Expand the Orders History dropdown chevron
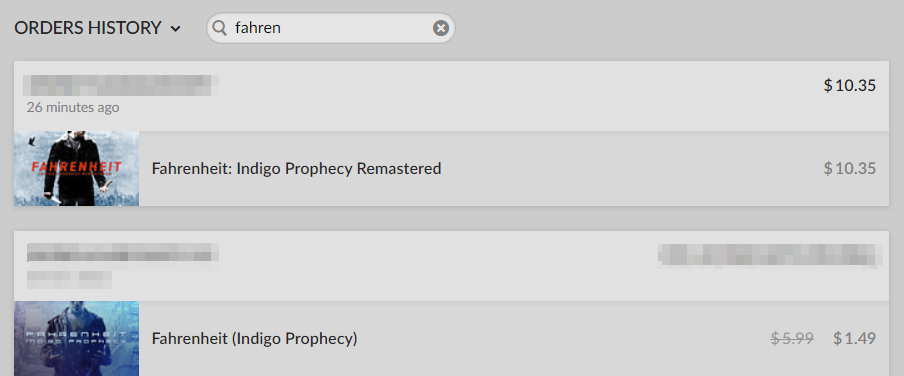 (176, 29)
